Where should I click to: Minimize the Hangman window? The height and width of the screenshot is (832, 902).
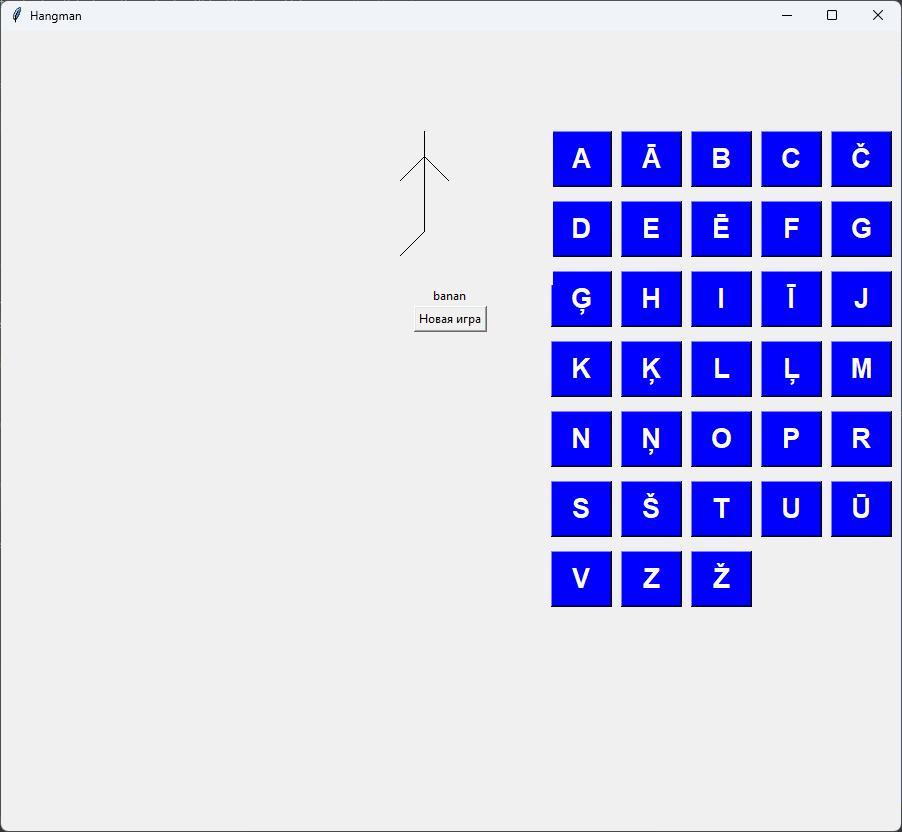click(787, 16)
